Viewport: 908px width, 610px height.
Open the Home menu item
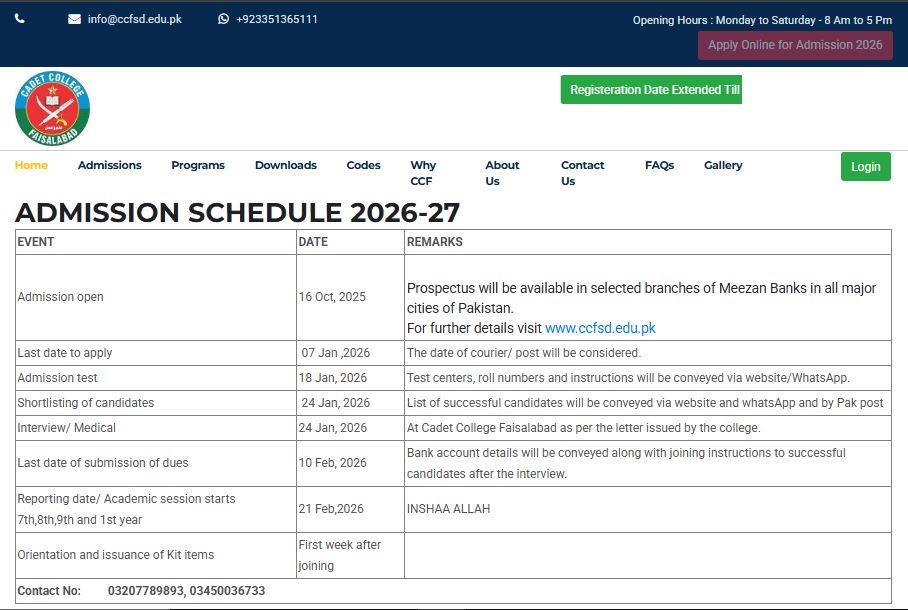pyautogui.click(x=31, y=166)
